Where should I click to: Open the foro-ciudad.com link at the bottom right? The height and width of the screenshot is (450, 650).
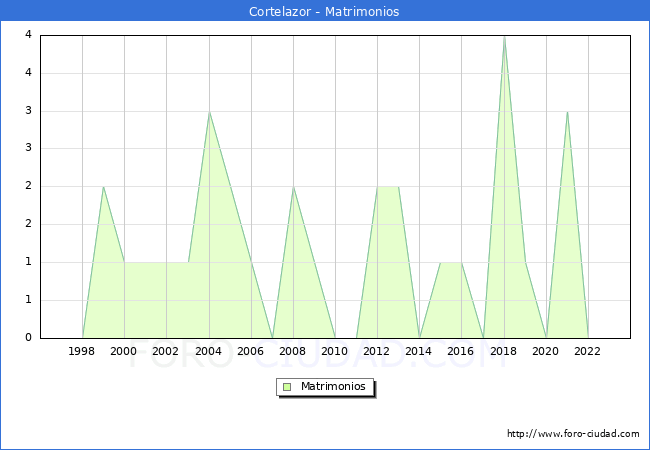coord(573,434)
